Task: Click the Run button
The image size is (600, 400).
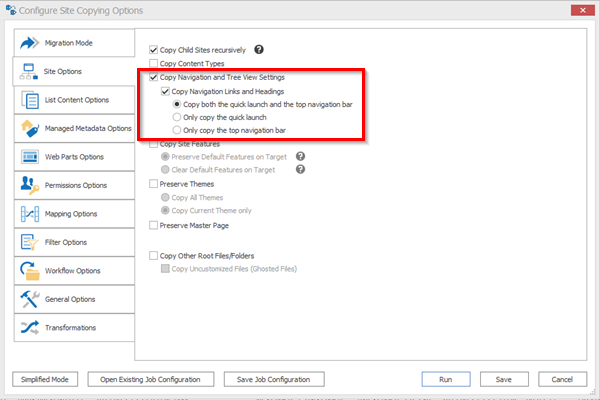Action: coord(446,379)
